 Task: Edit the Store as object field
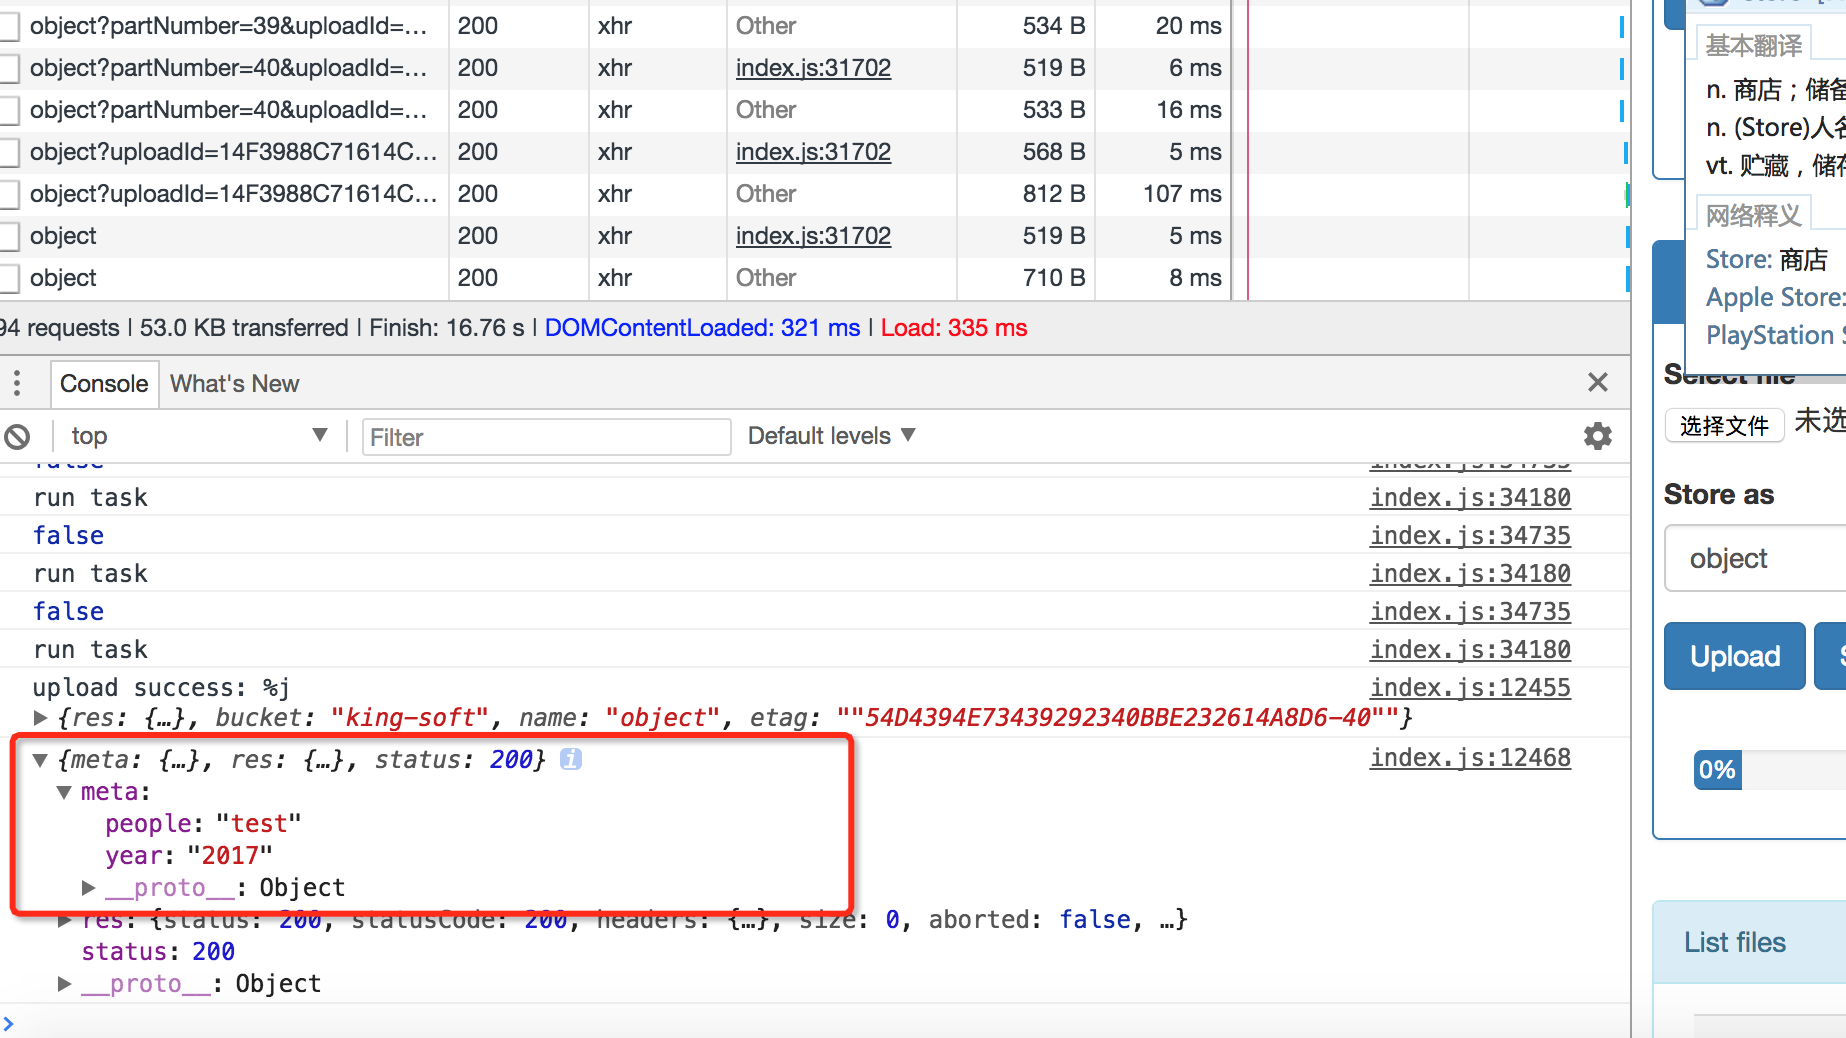(x=1755, y=558)
